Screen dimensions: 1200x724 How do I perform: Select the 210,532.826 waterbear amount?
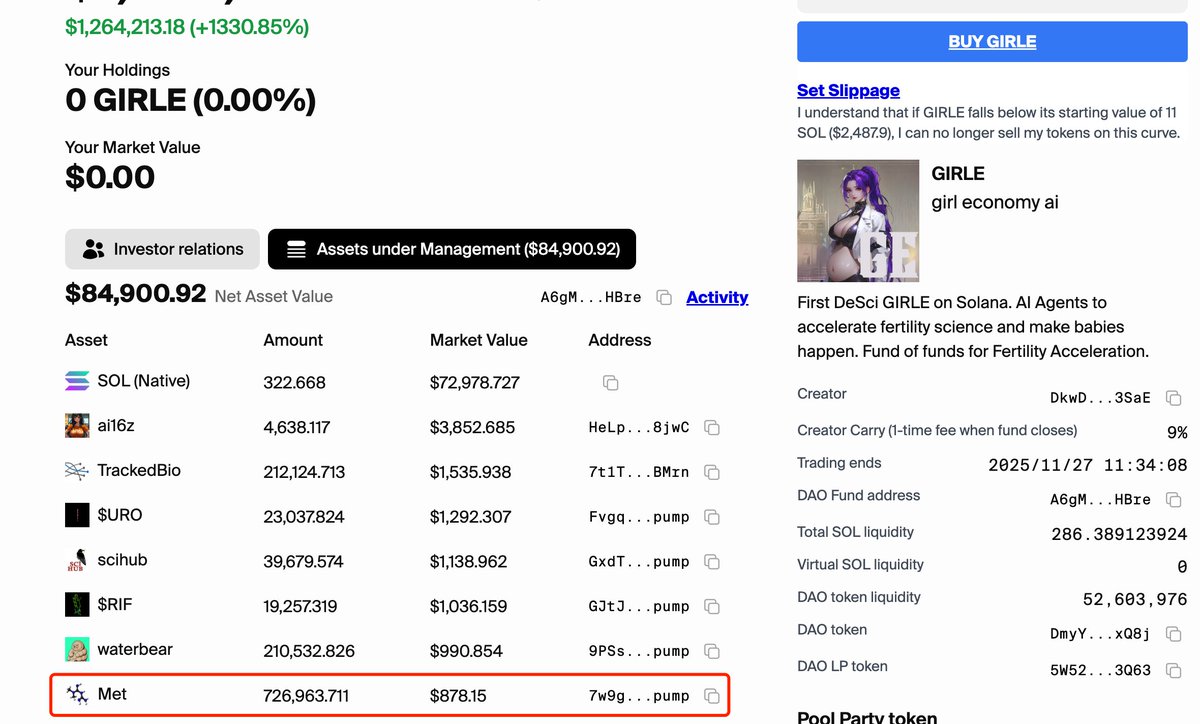(x=309, y=651)
